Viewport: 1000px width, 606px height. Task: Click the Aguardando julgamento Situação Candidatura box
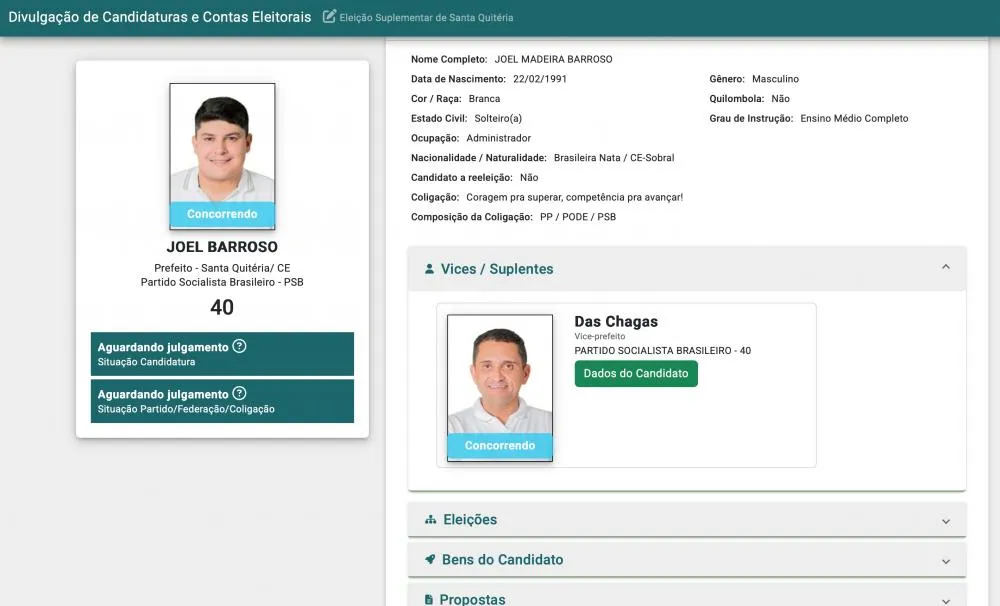pyautogui.click(x=222, y=354)
